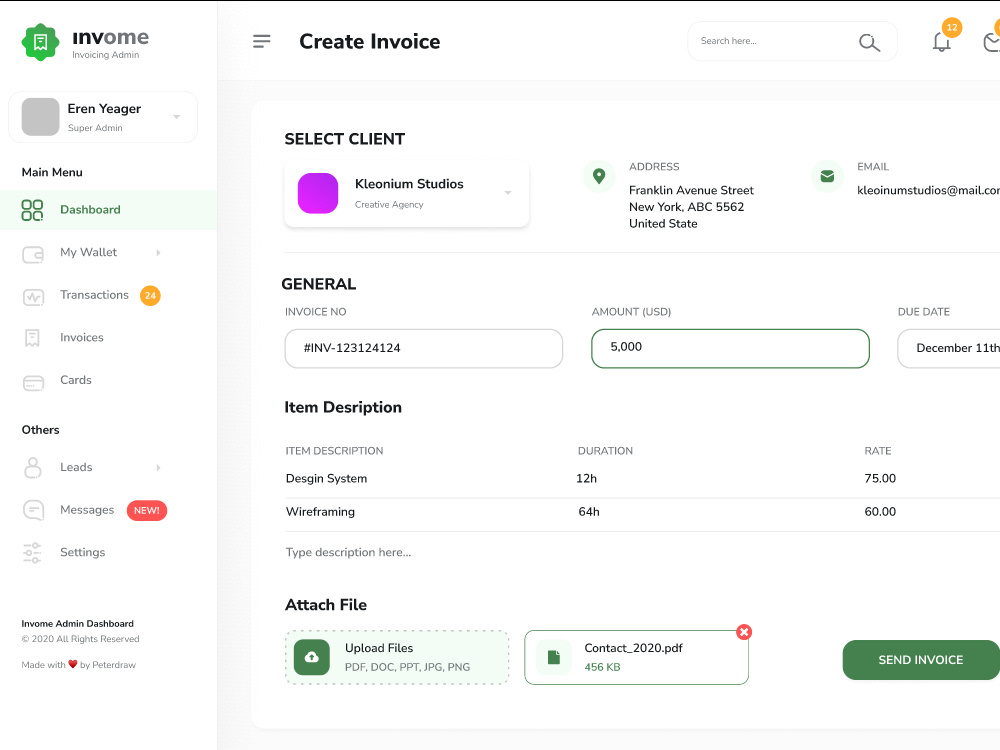Open notifications bell icon
Screen dimensions: 1000x750
(x=941, y=42)
